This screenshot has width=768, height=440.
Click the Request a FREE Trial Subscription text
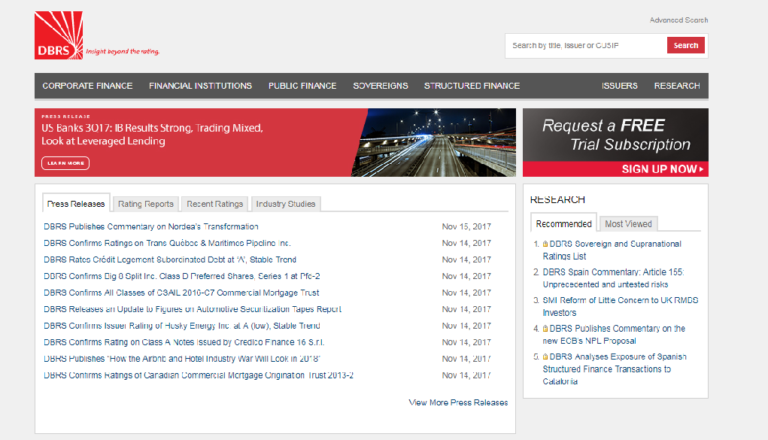616,135
